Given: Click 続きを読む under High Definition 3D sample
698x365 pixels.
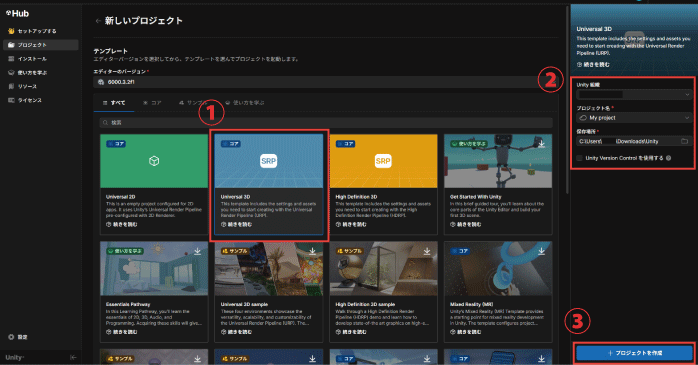Looking at the screenshot, I should coord(351,332).
